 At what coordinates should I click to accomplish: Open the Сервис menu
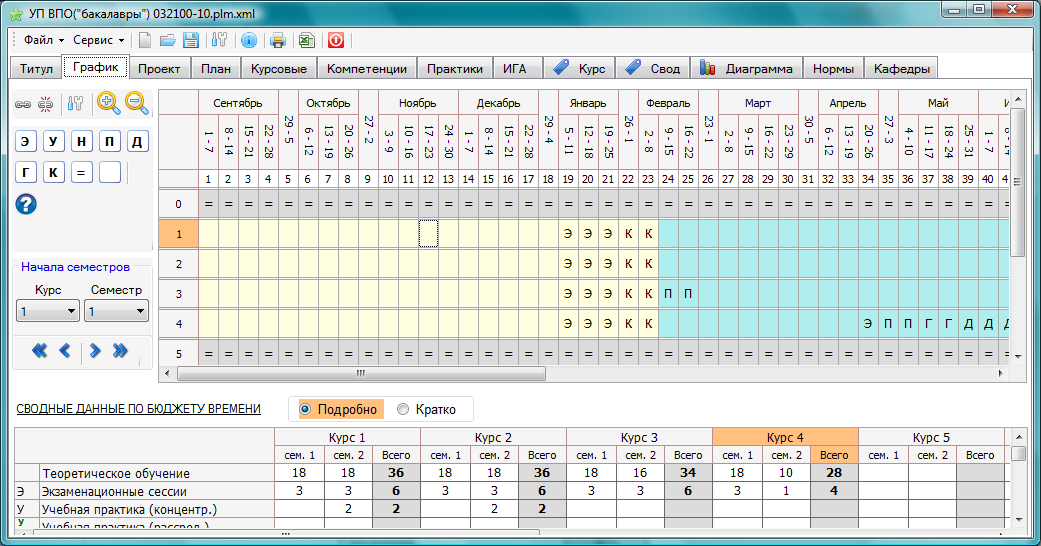(x=98, y=40)
